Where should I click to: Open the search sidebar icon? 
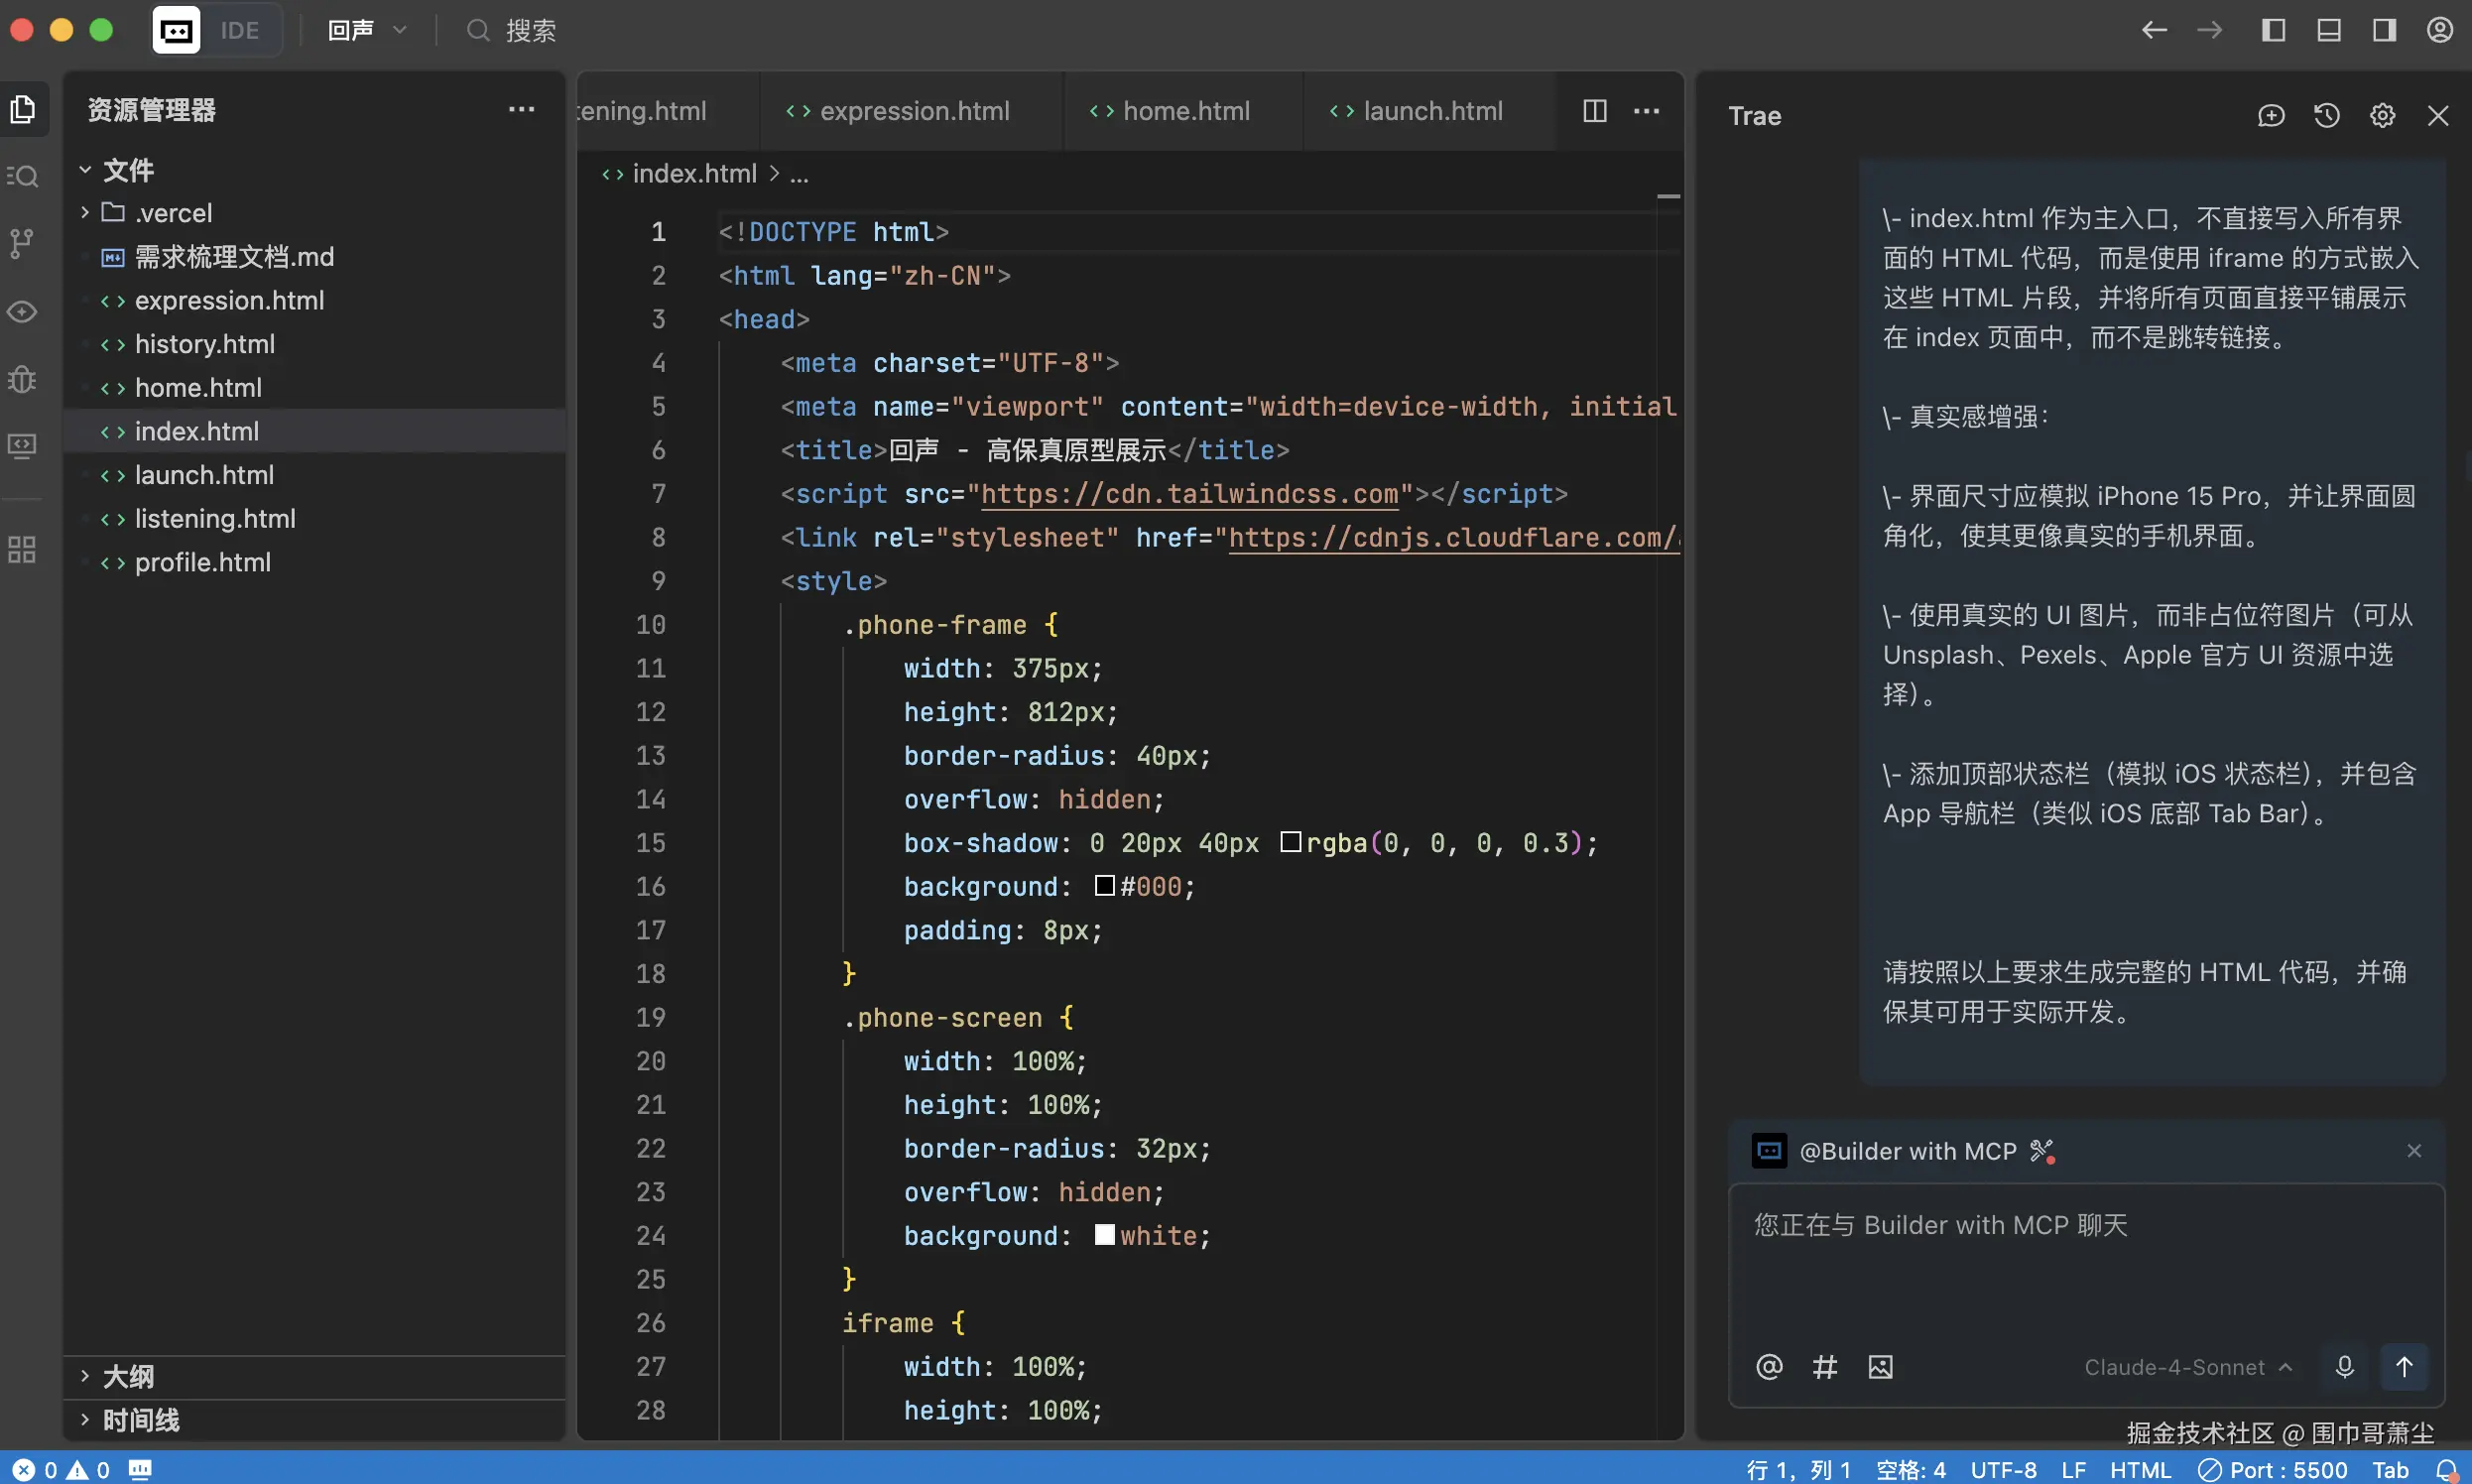click(22, 176)
